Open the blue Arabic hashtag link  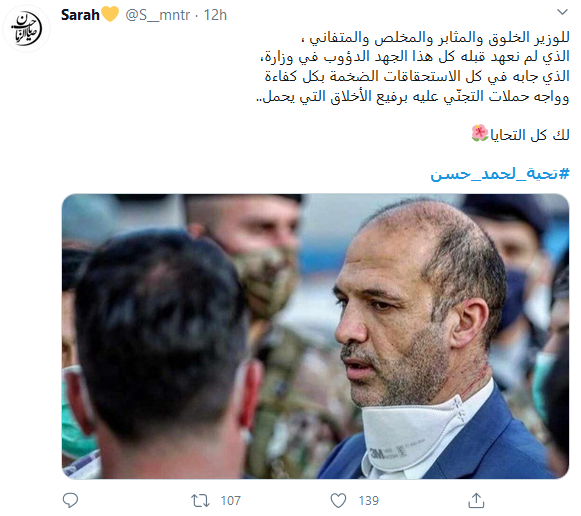click(x=500, y=174)
